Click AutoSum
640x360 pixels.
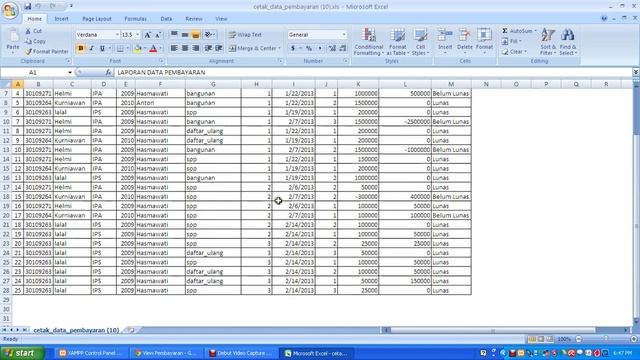click(518, 31)
